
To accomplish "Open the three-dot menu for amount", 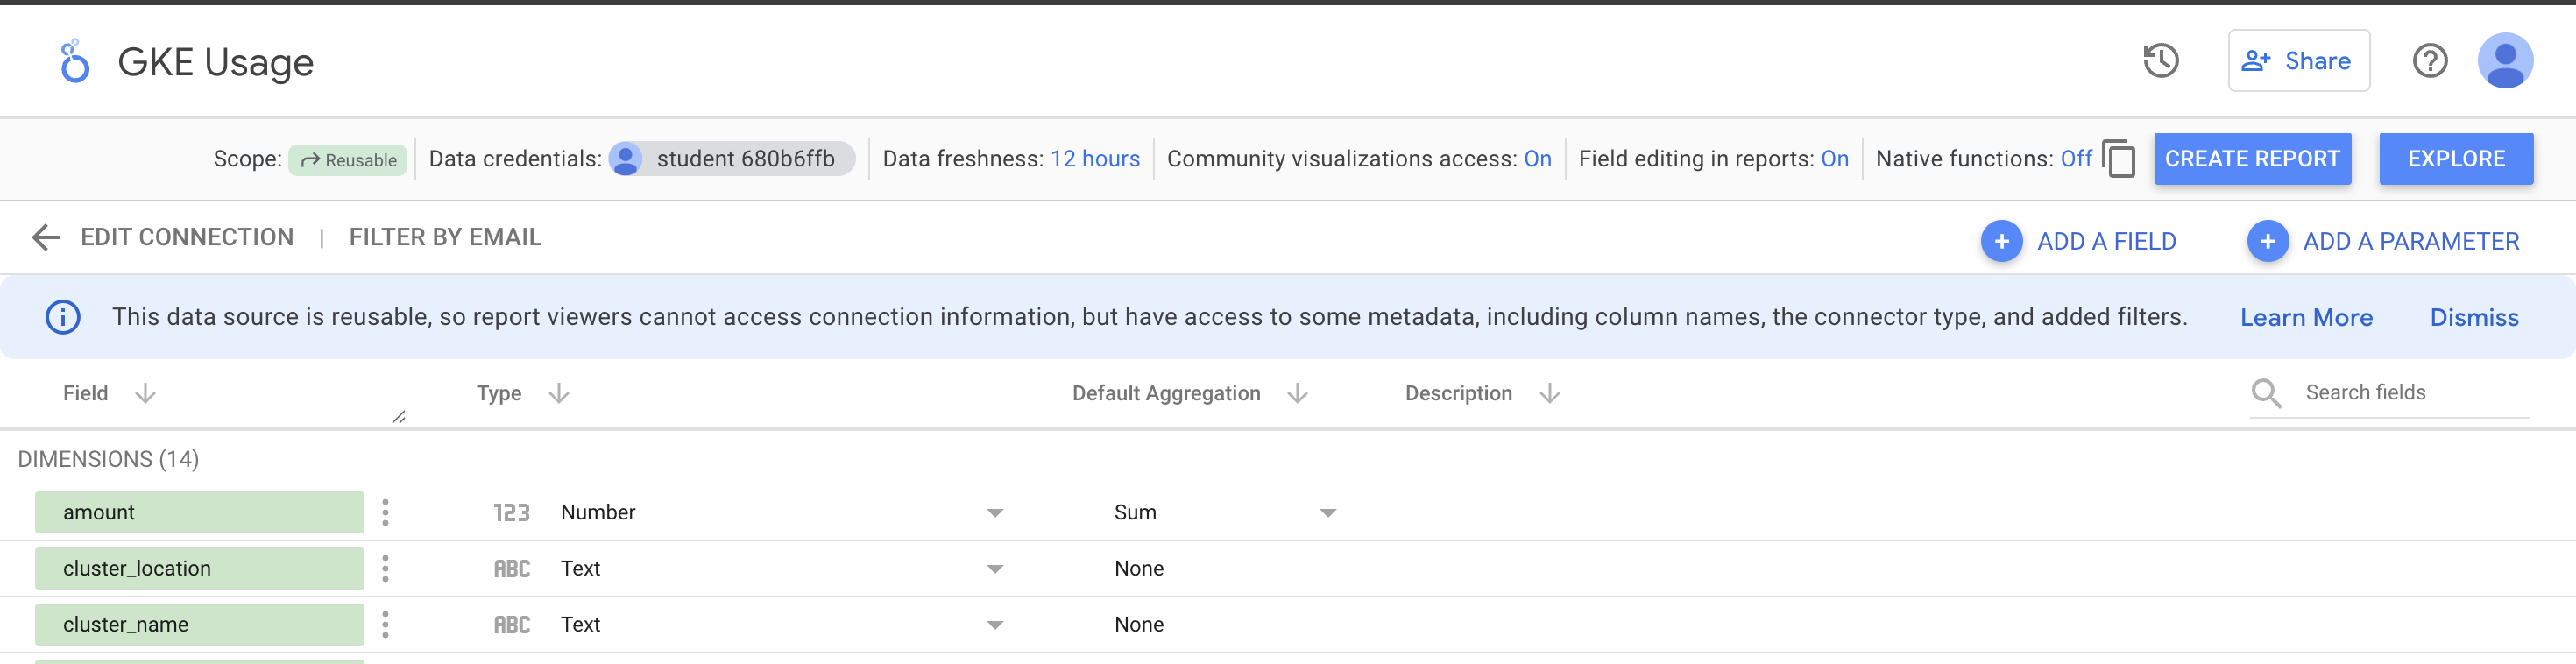I will [385, 512].
